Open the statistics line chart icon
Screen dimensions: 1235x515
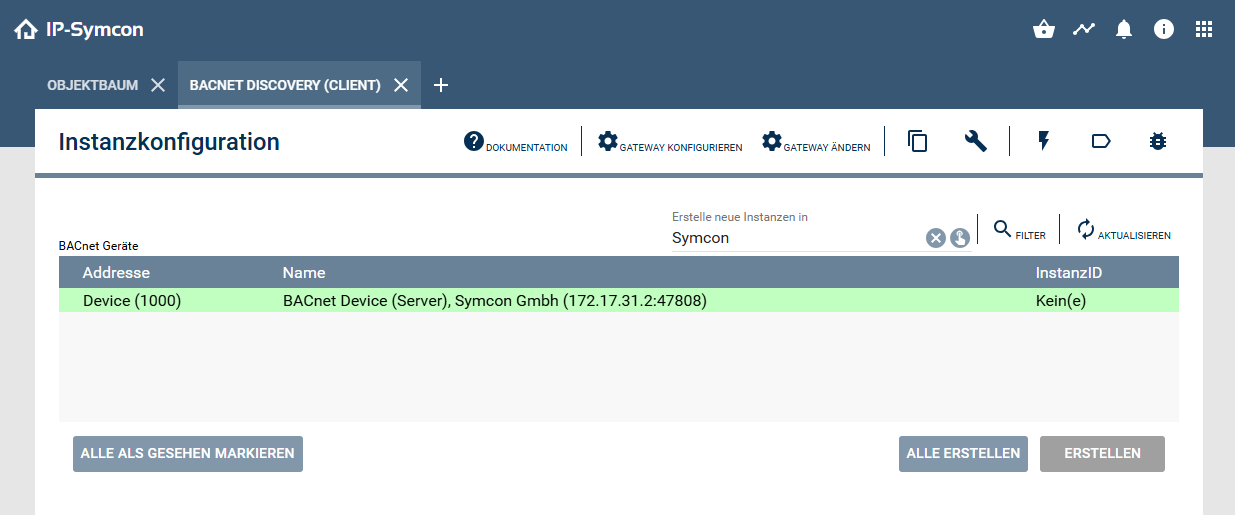(1084, 30)
